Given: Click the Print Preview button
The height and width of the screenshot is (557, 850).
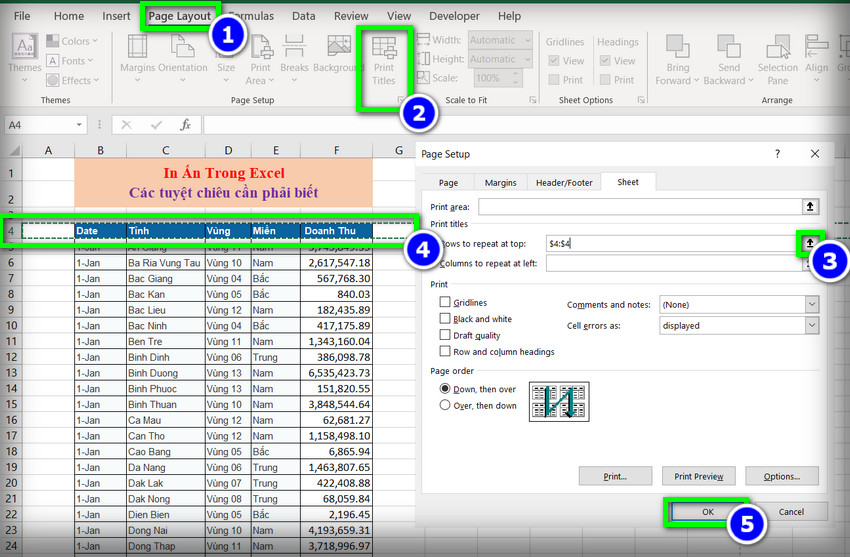Looking at the screenshot, I should (698, 476).
